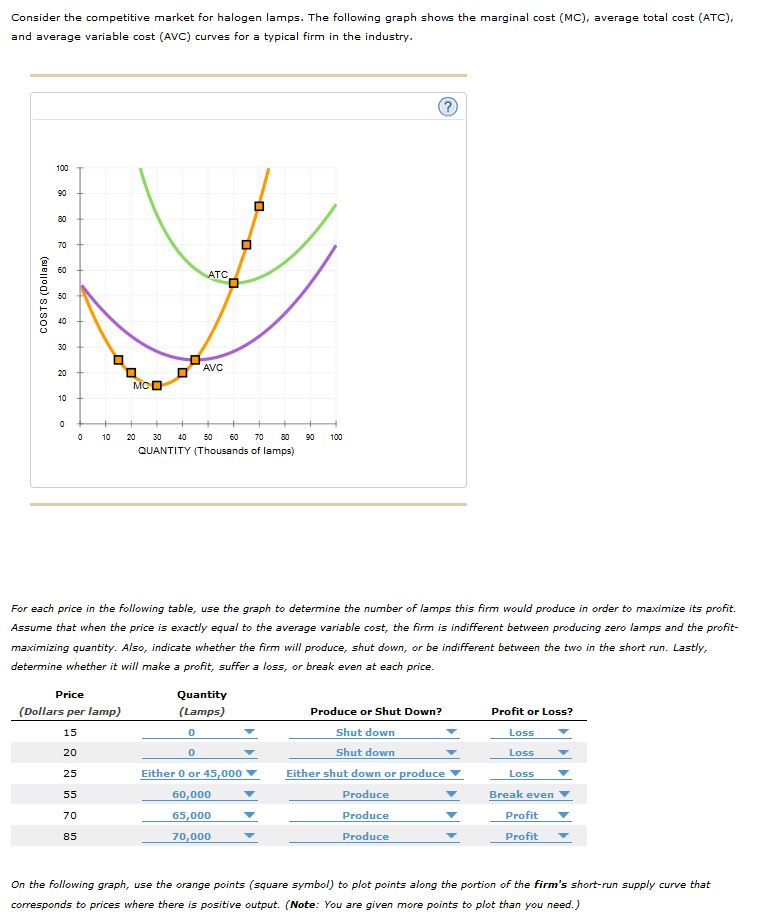This screenshot has width=781, height=919.
Task: Click the 'COSTS (Dollars)' axis title
Action: (43, 295)
